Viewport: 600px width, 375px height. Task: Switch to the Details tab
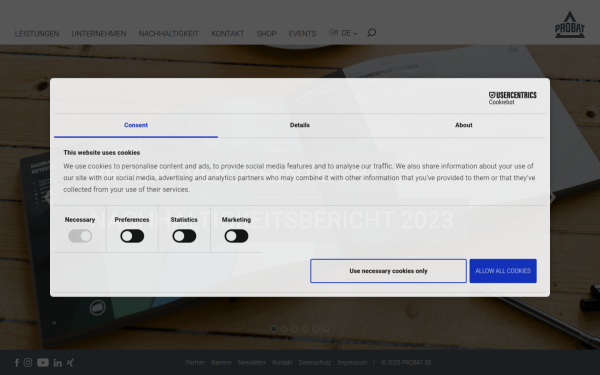coord(300,126)
